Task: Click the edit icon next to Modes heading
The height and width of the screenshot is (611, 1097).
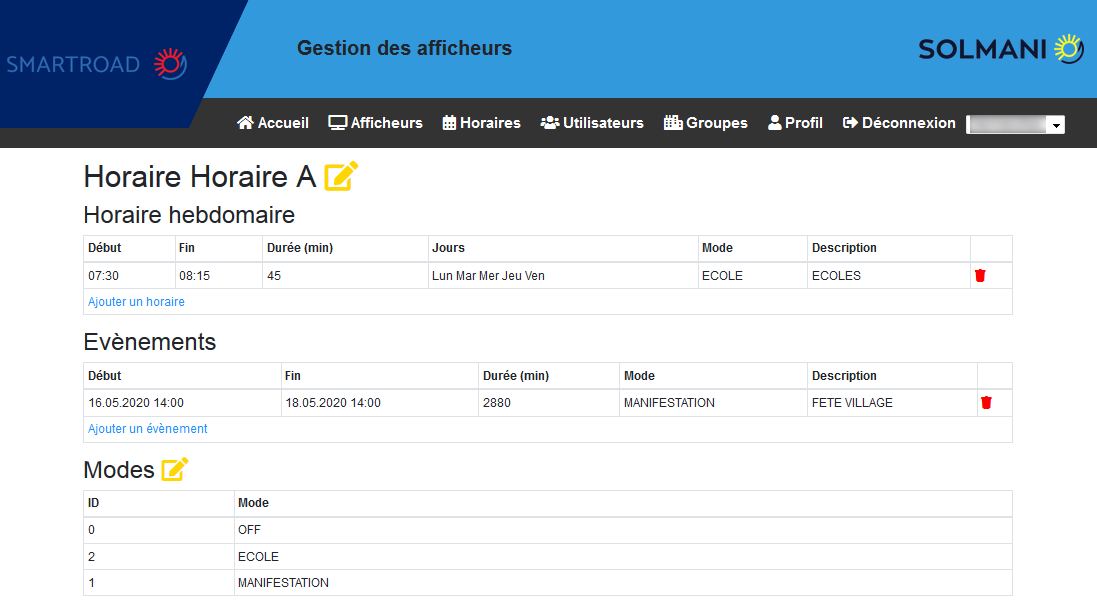Action: coord(175,469)
